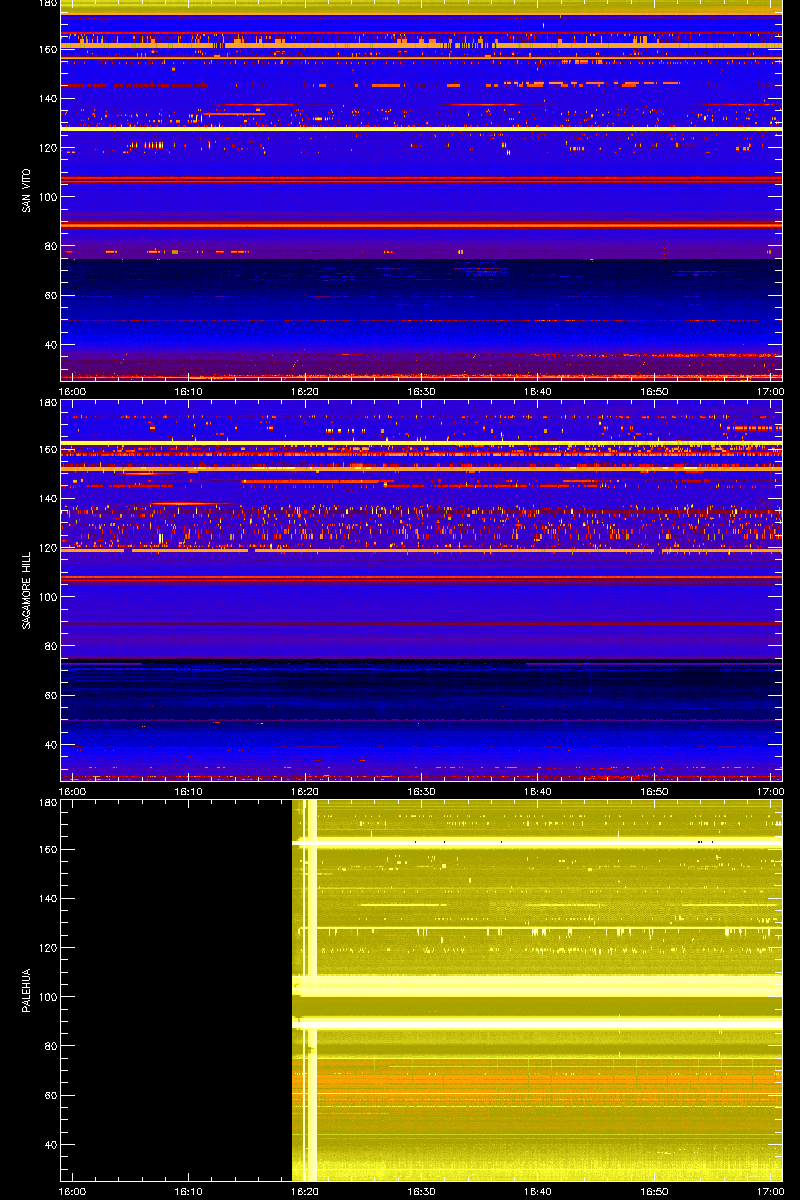Click the 80 tick on Palehua axis
Screen dimensions: 800x1200
[50, 1046]
